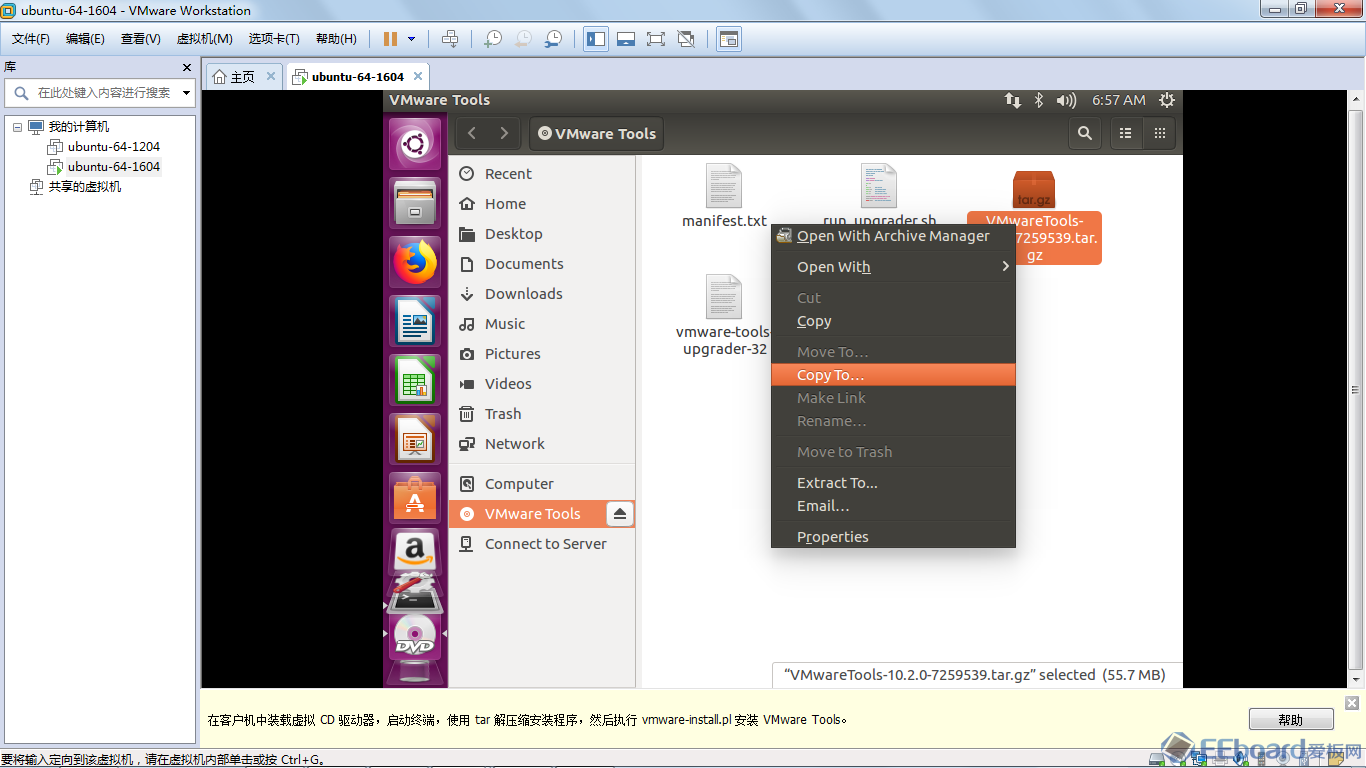Open Amazon from the launcher
This screenshot has width=1366, height=768.
tap(415, 552)
